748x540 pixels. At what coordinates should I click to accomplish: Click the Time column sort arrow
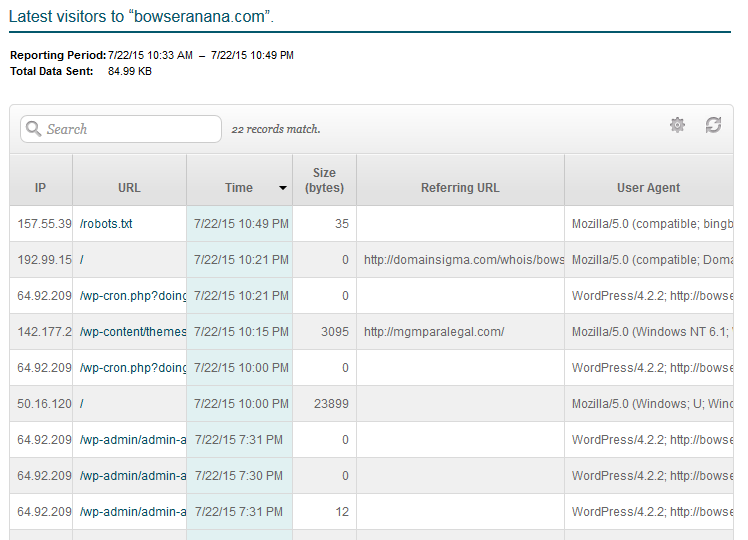(282, 188)
